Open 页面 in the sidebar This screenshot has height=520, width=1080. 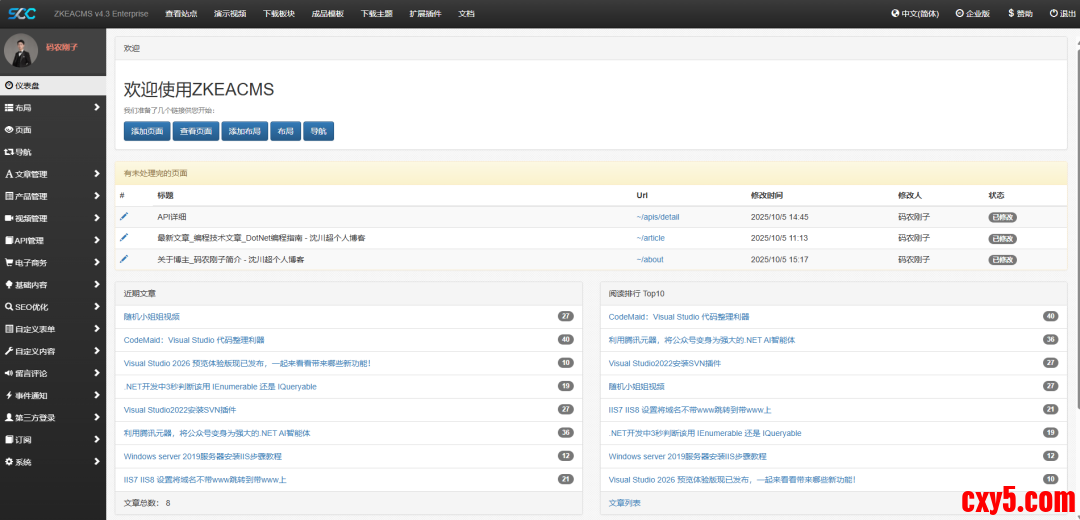click(23, 130)
